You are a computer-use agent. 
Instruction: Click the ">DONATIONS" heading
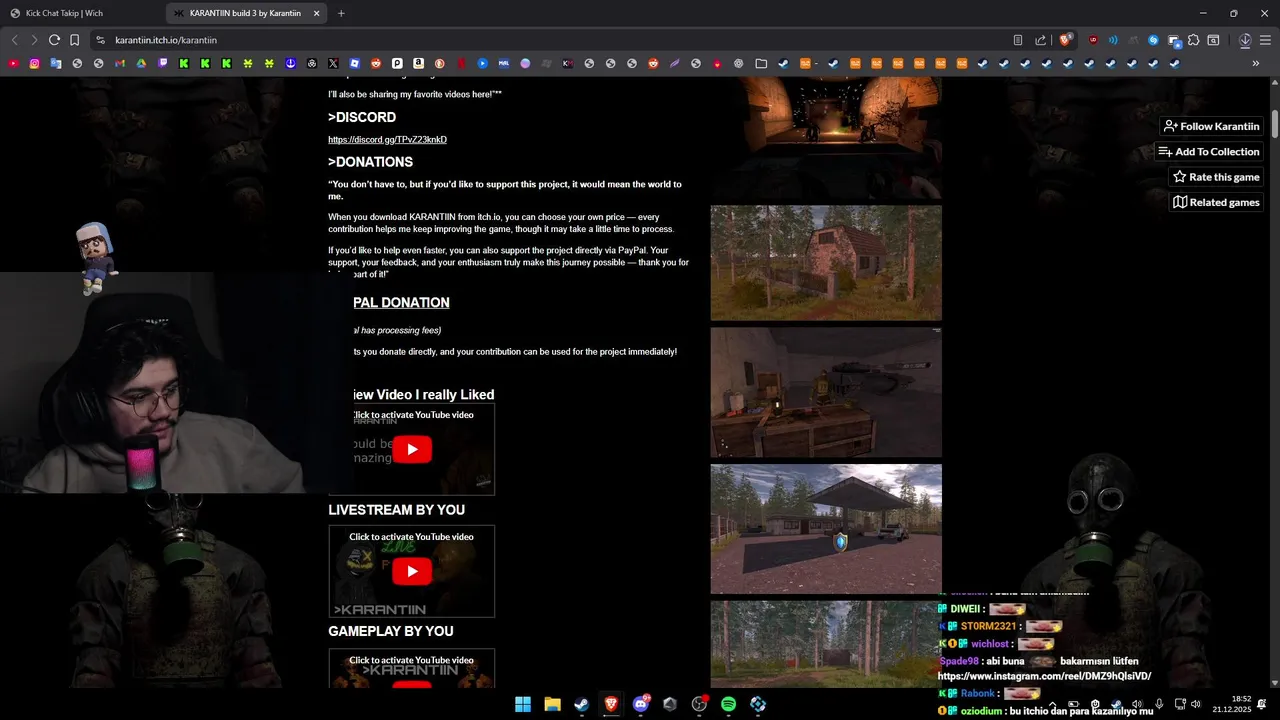(x=370, y=162)
